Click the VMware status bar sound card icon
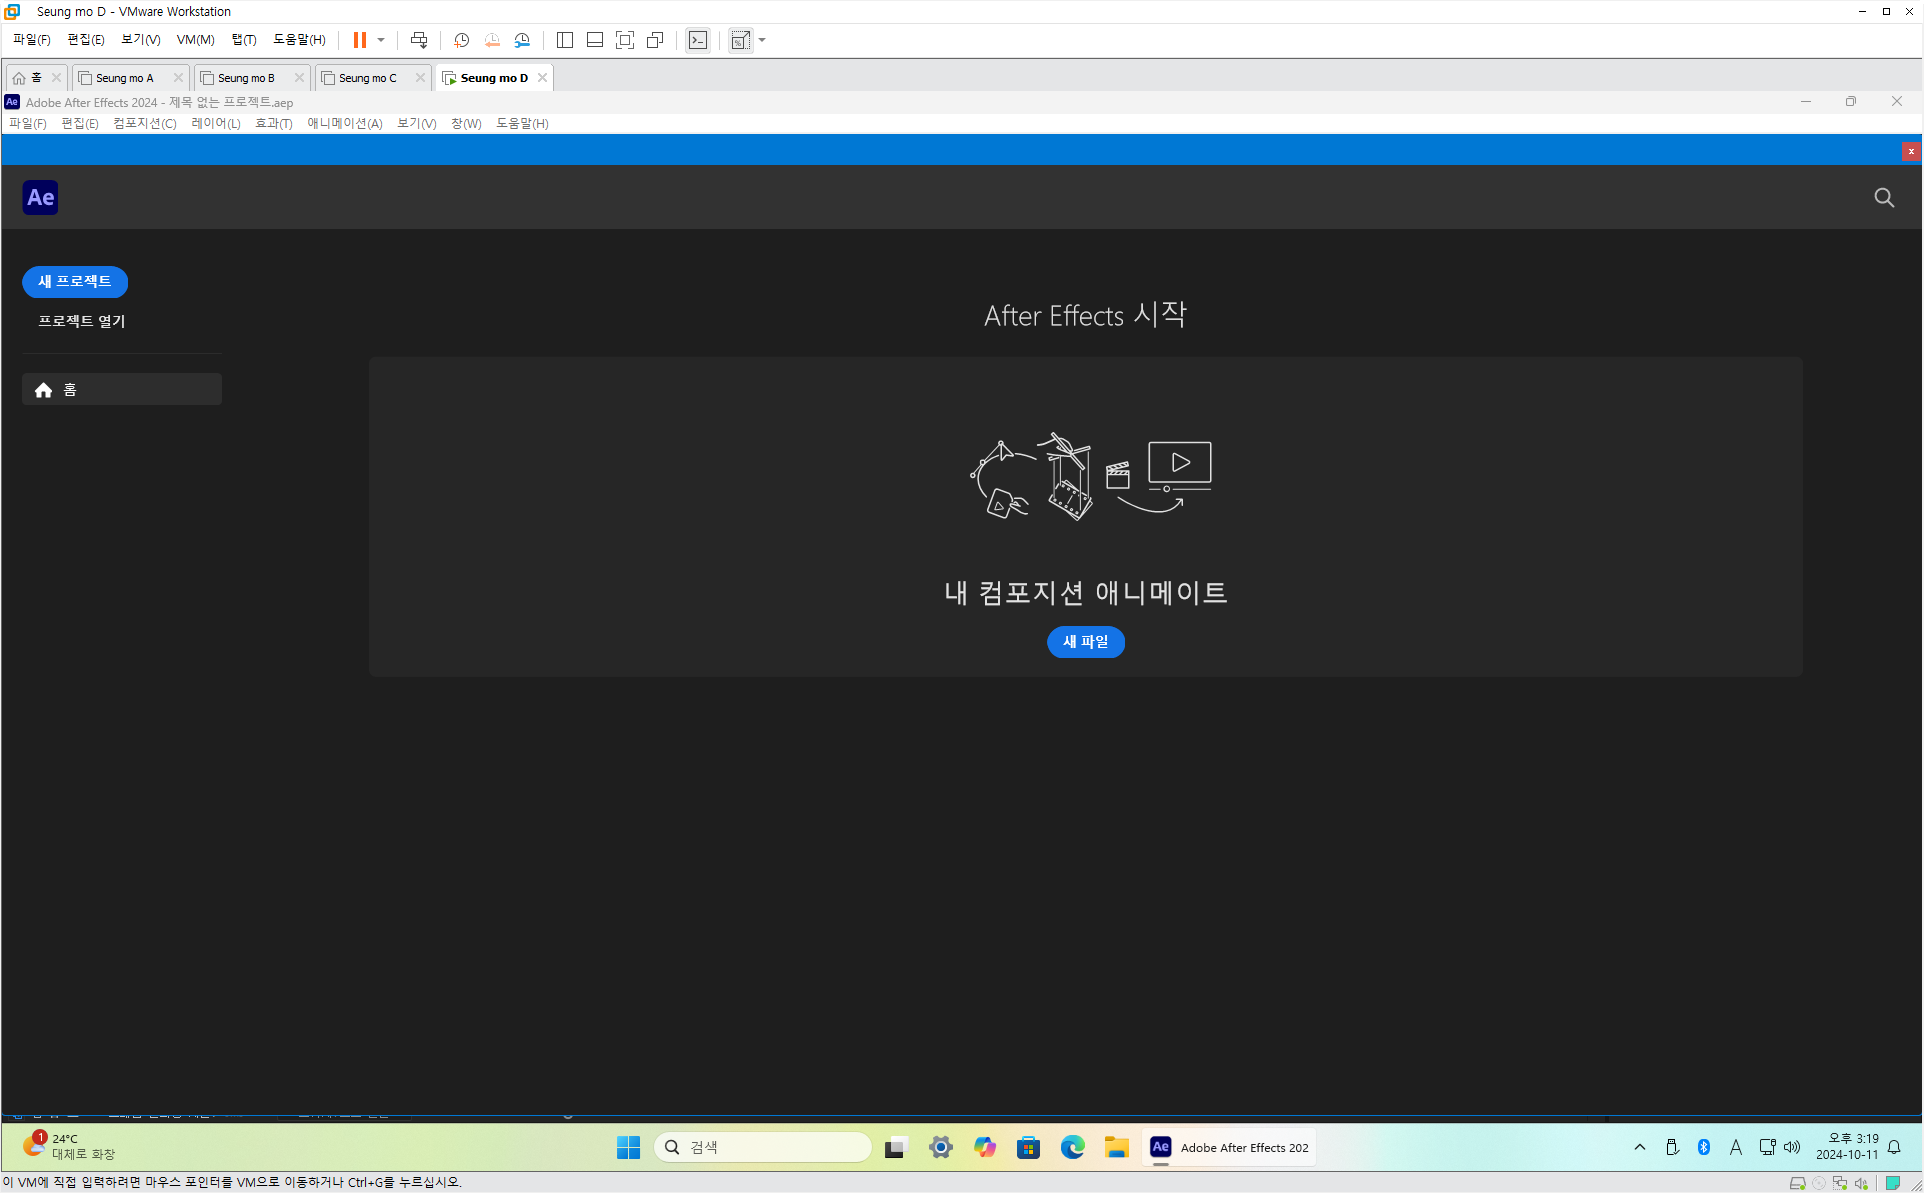The height and width of the screenshot is (1193, 1924). pyautogui.click(x=1861, y=1183)
